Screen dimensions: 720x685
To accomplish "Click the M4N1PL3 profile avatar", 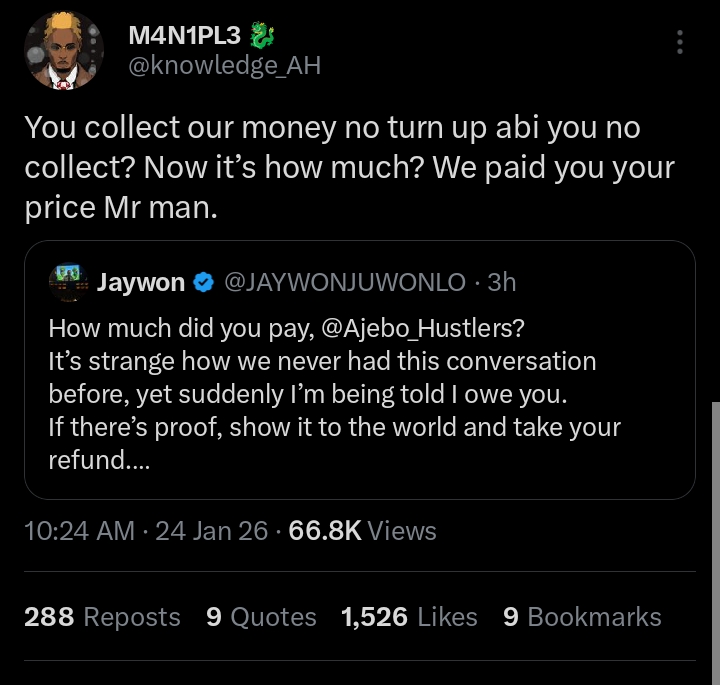I will coord(63,51).
